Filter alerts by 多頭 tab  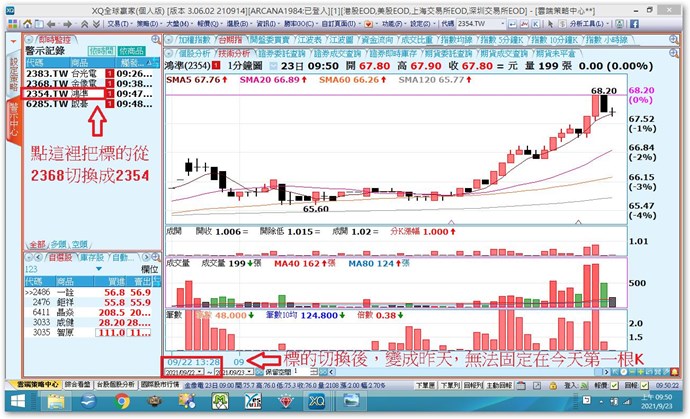pos(58,244)
